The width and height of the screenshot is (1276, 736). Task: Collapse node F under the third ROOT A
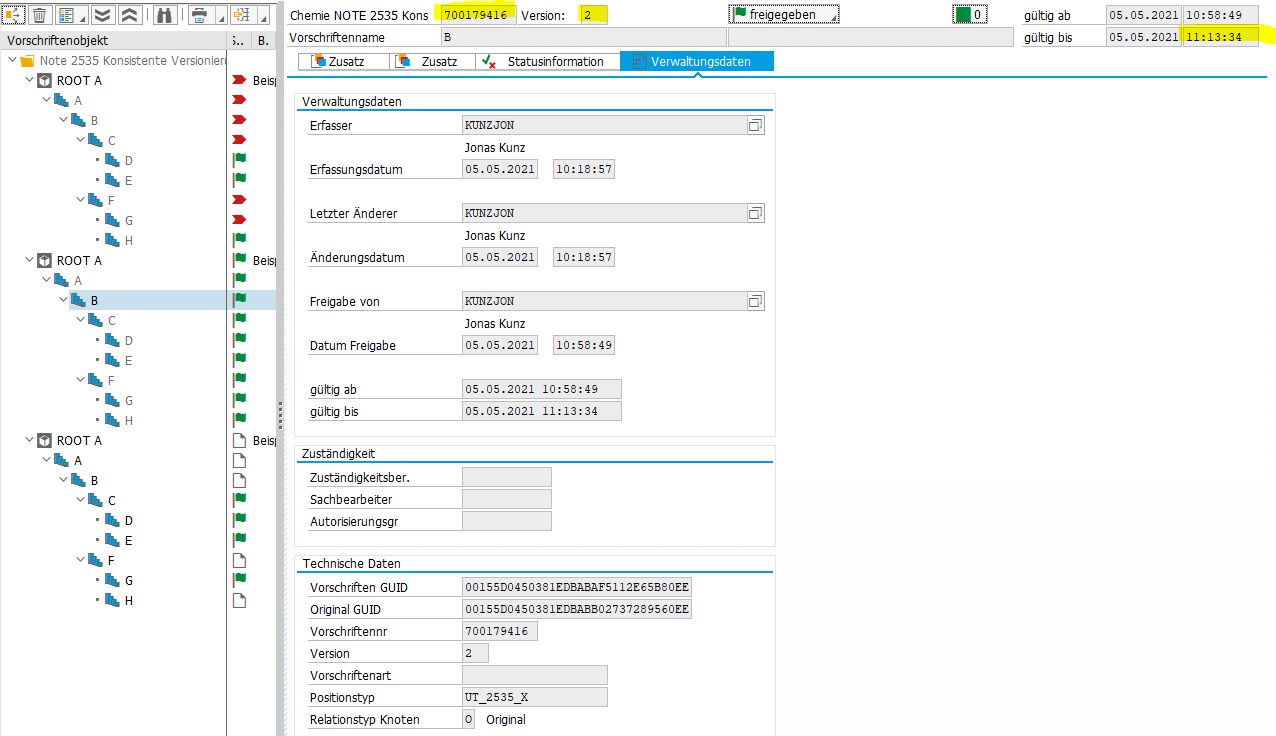coord(80,561)
